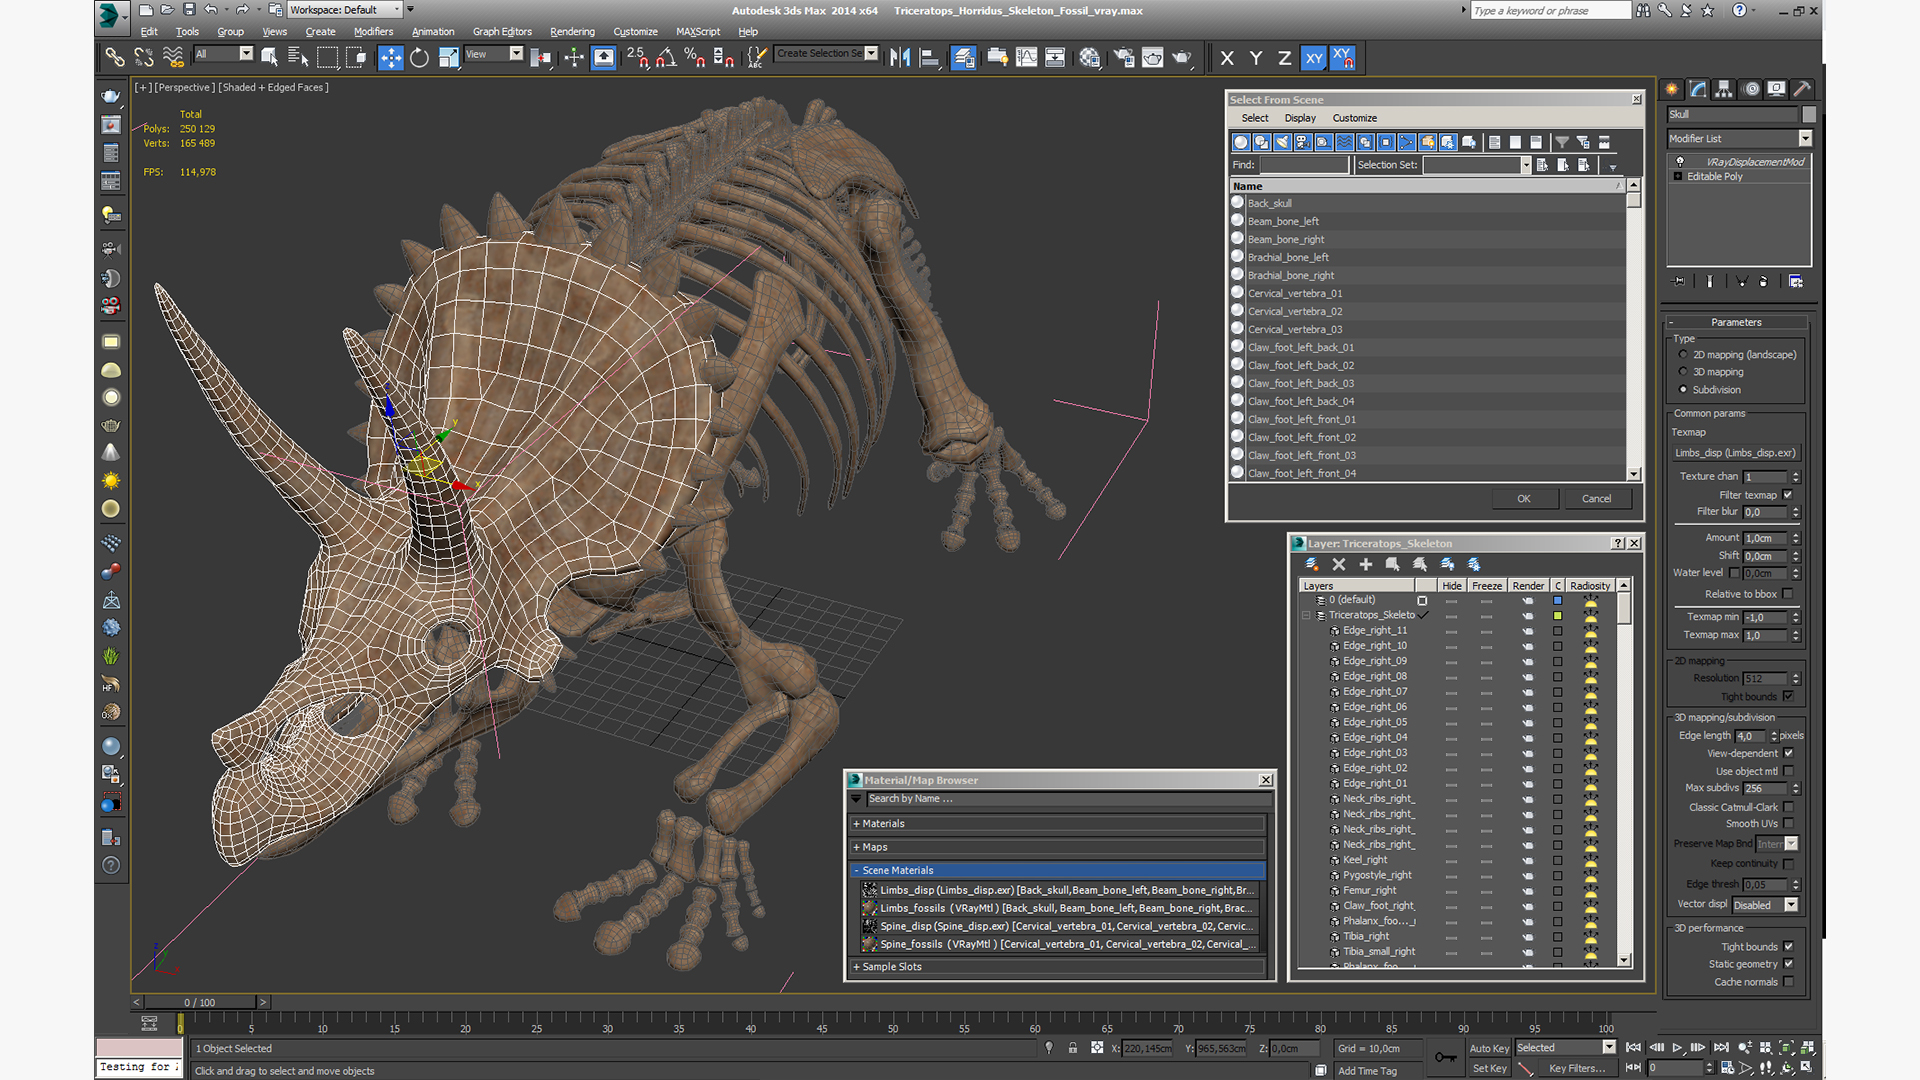The image size is (1920, 1080).
Task: Click Pin Stack icon below modifier stack
Action: point(1678,282)
